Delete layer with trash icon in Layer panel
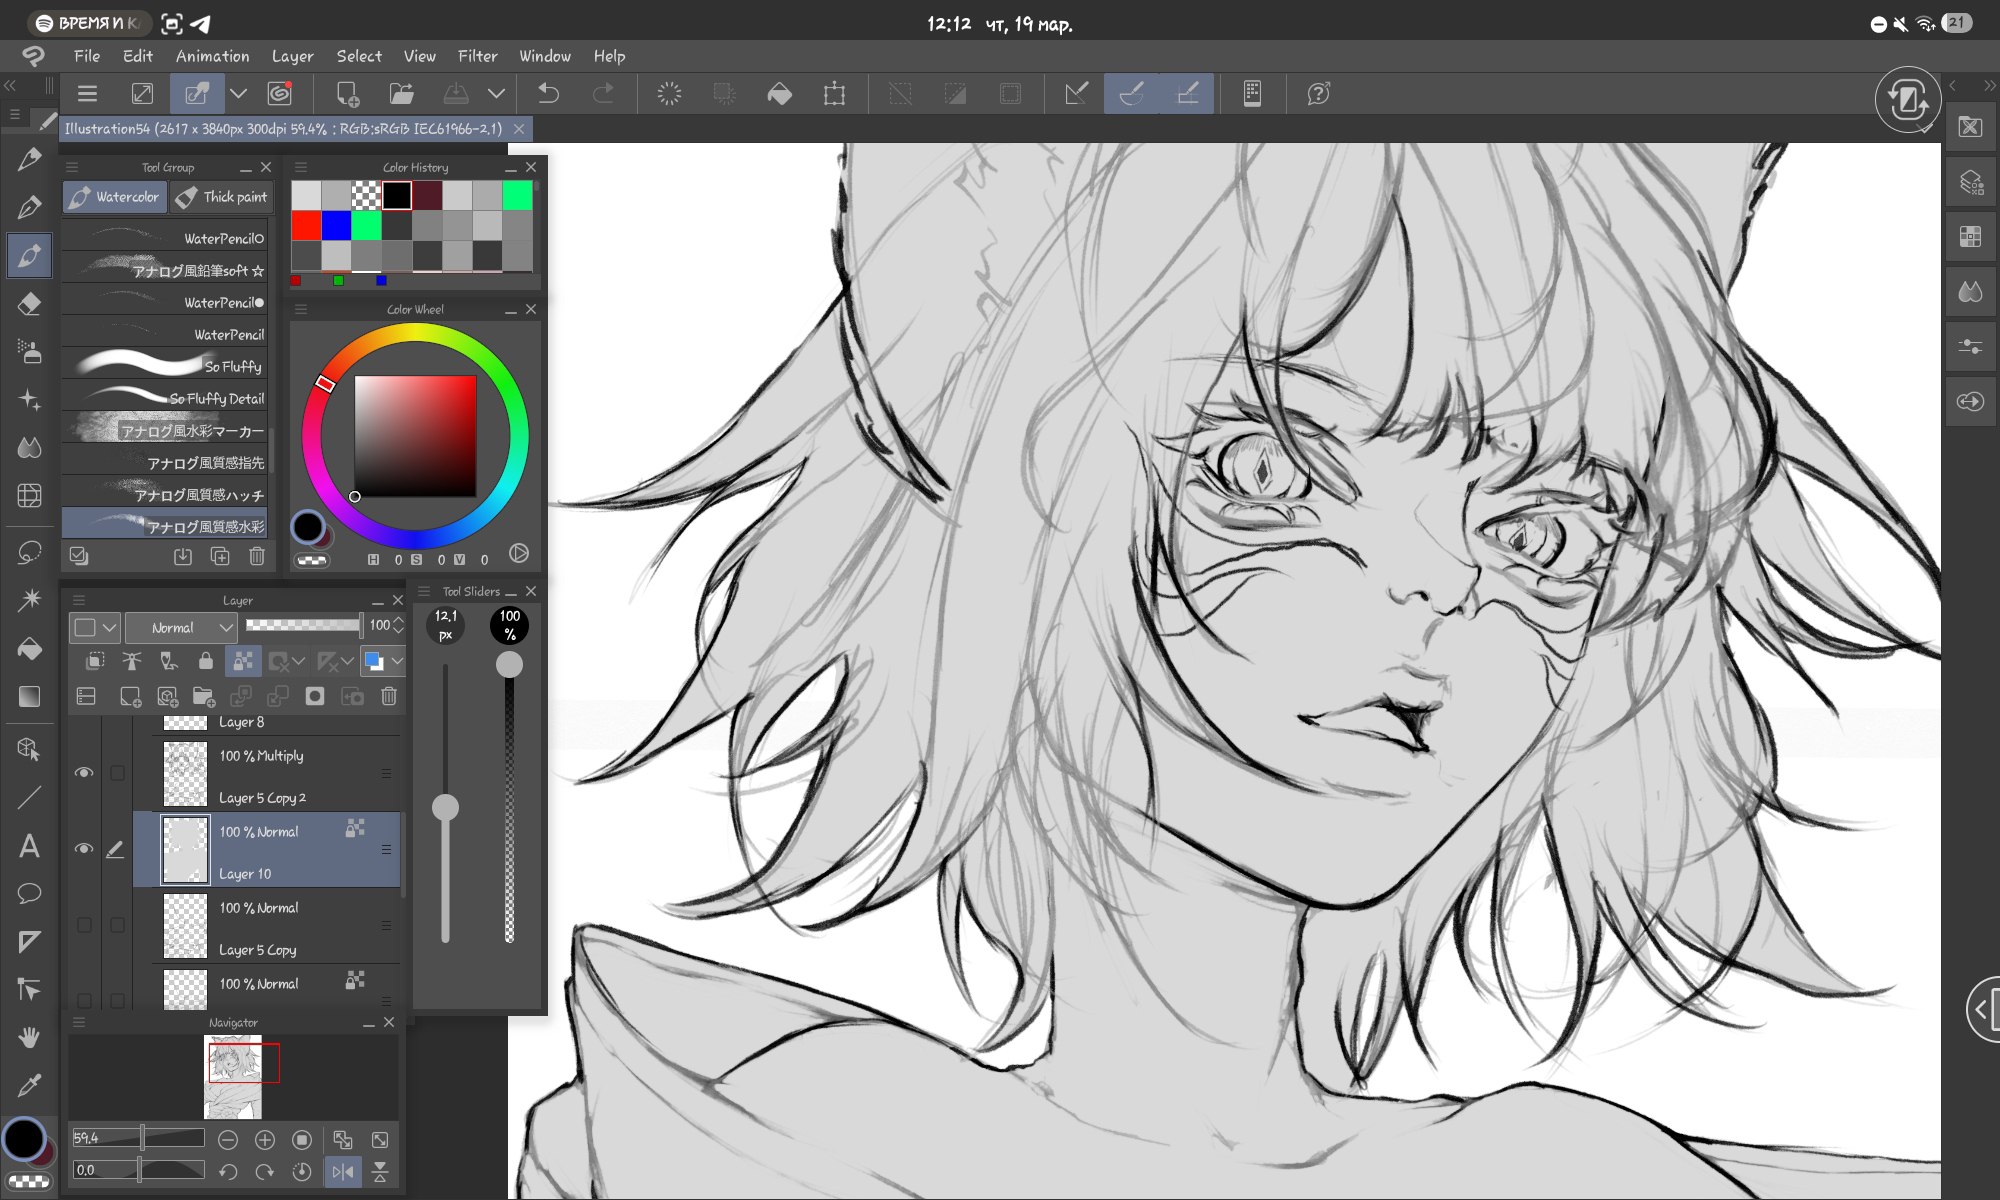Viewport: 2000px width, 1200px height. [x=389, y=696]
